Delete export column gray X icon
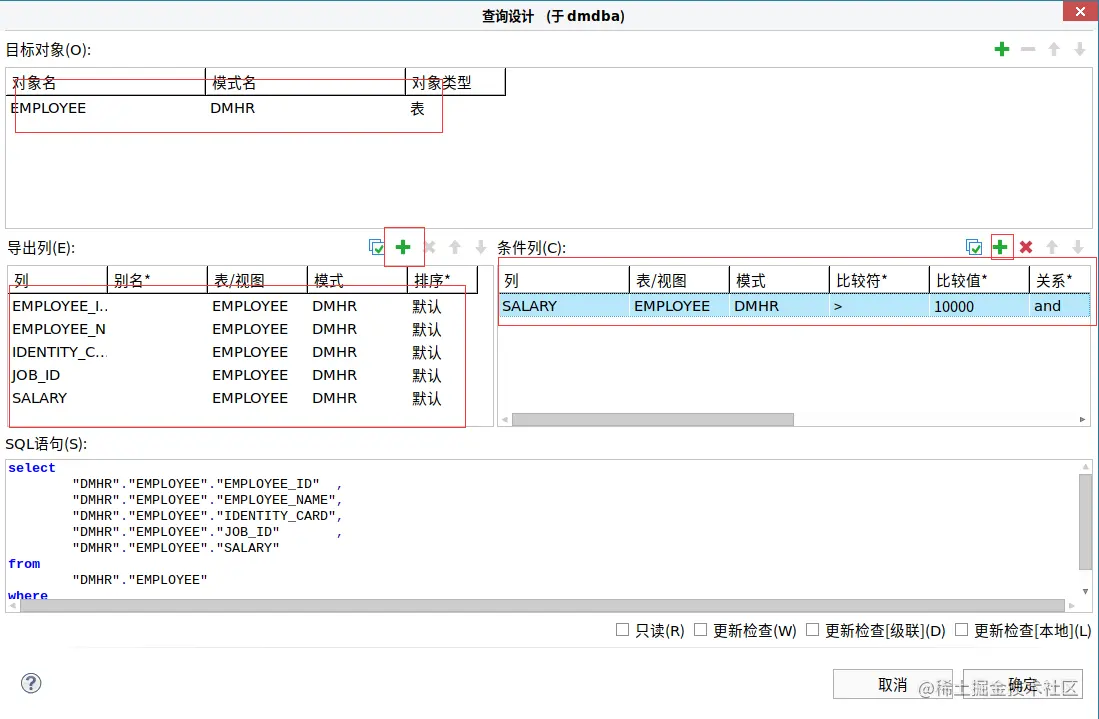 (x=430, y=247)
